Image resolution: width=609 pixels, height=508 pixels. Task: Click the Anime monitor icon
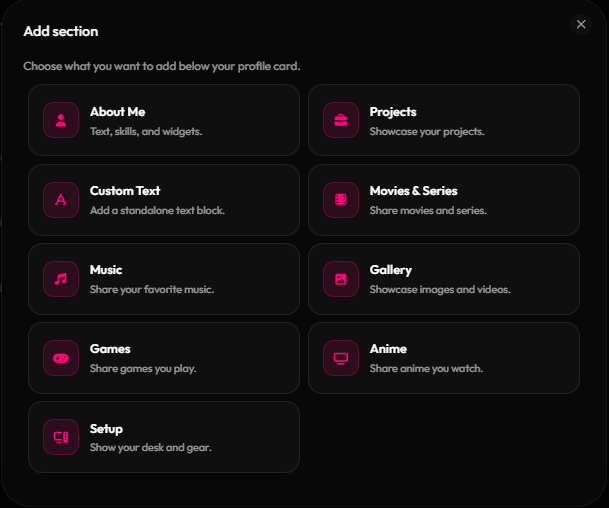pyautogui.click(x=341, y=358)
